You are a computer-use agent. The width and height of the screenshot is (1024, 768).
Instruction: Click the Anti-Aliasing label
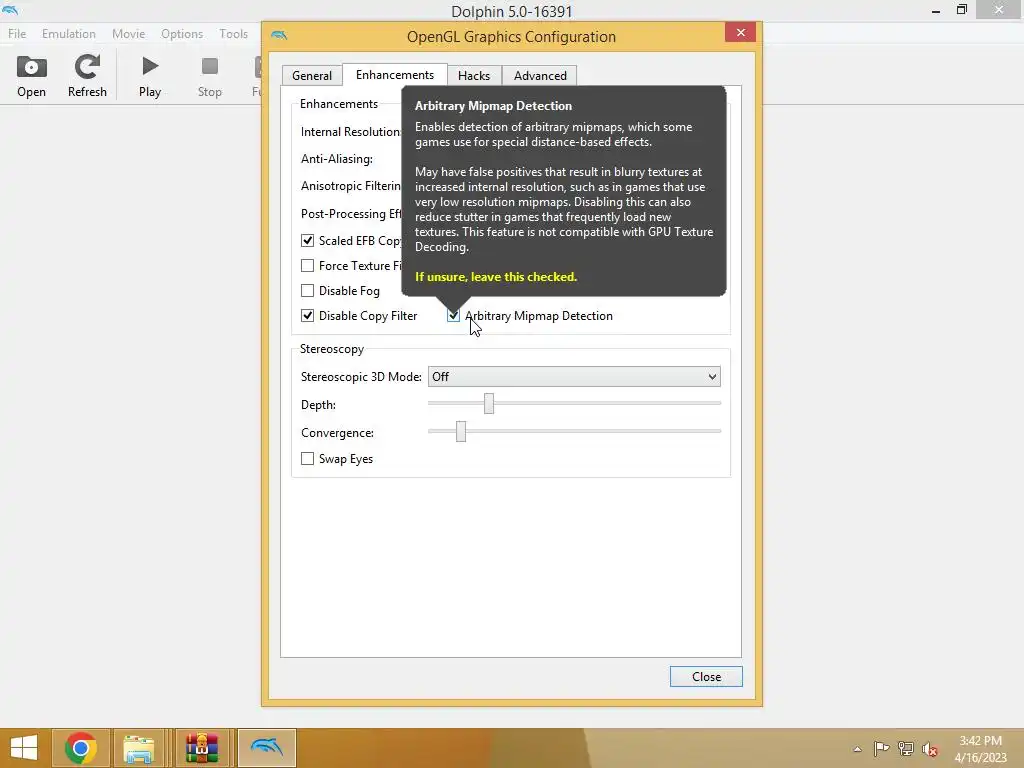tap(337, 159)
